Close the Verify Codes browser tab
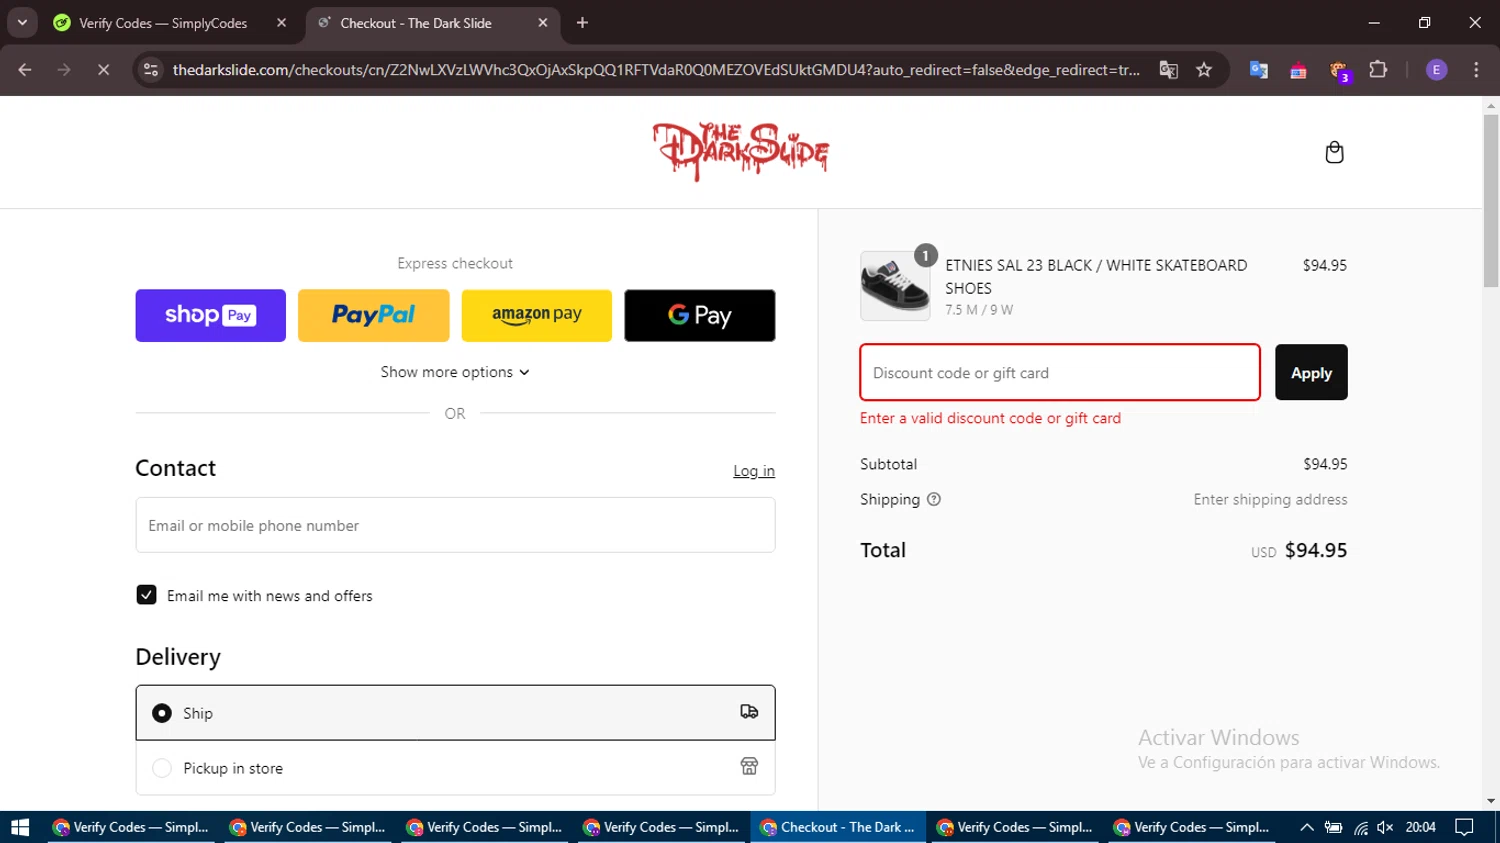 [x=281, y=23]
